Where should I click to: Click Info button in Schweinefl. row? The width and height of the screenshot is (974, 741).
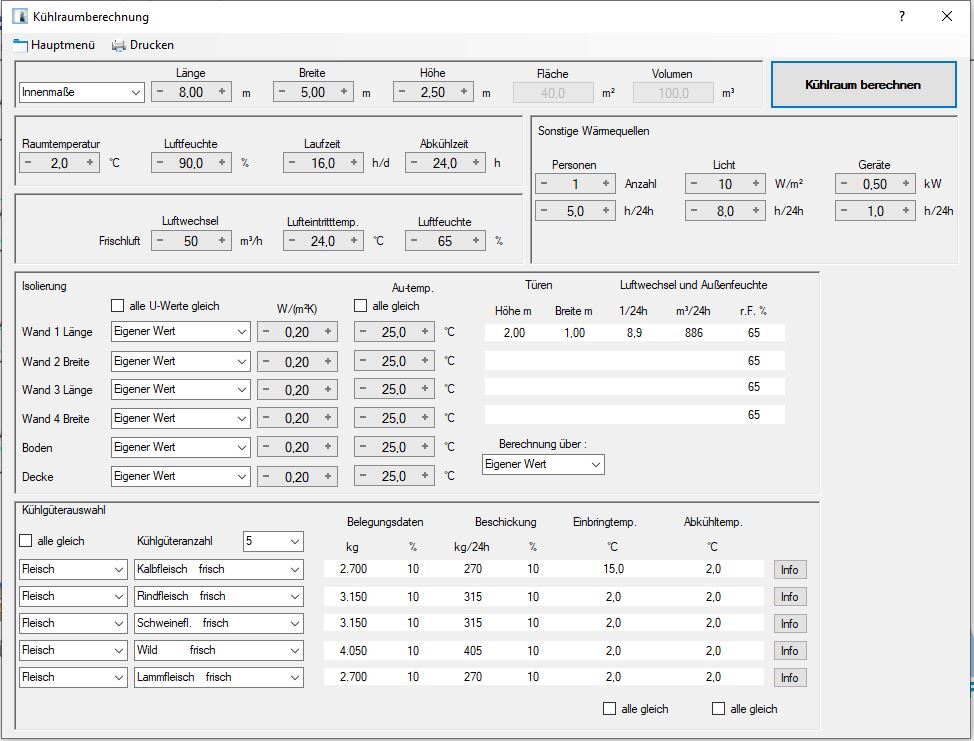pyautogui.click(x=790, y=624)
